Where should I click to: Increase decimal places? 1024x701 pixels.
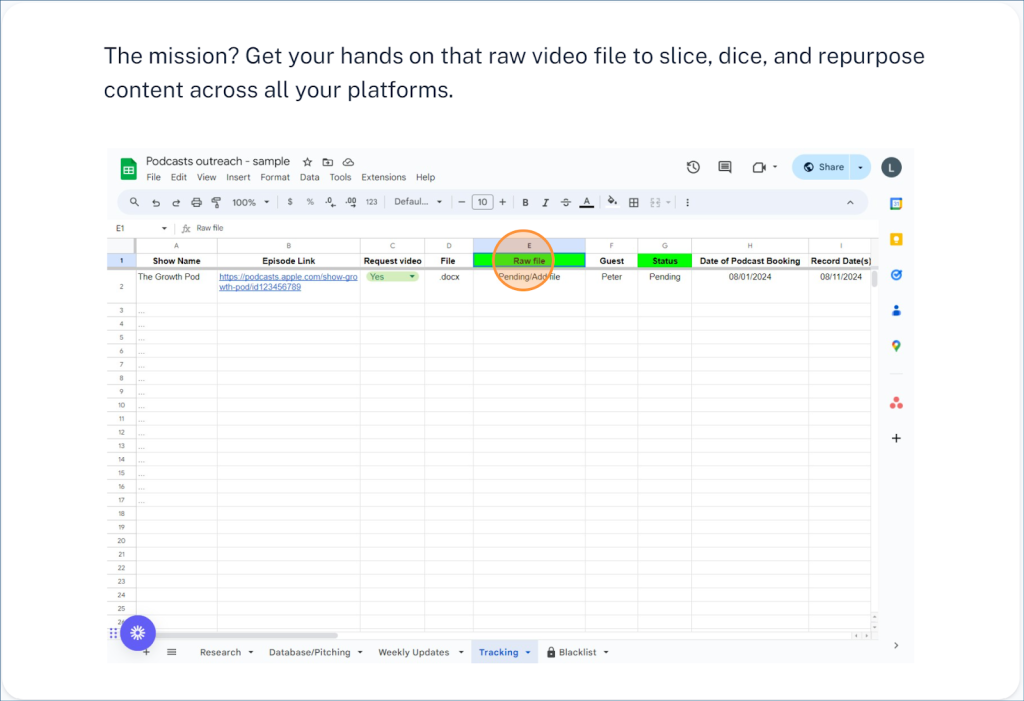[x=351, y=202]
